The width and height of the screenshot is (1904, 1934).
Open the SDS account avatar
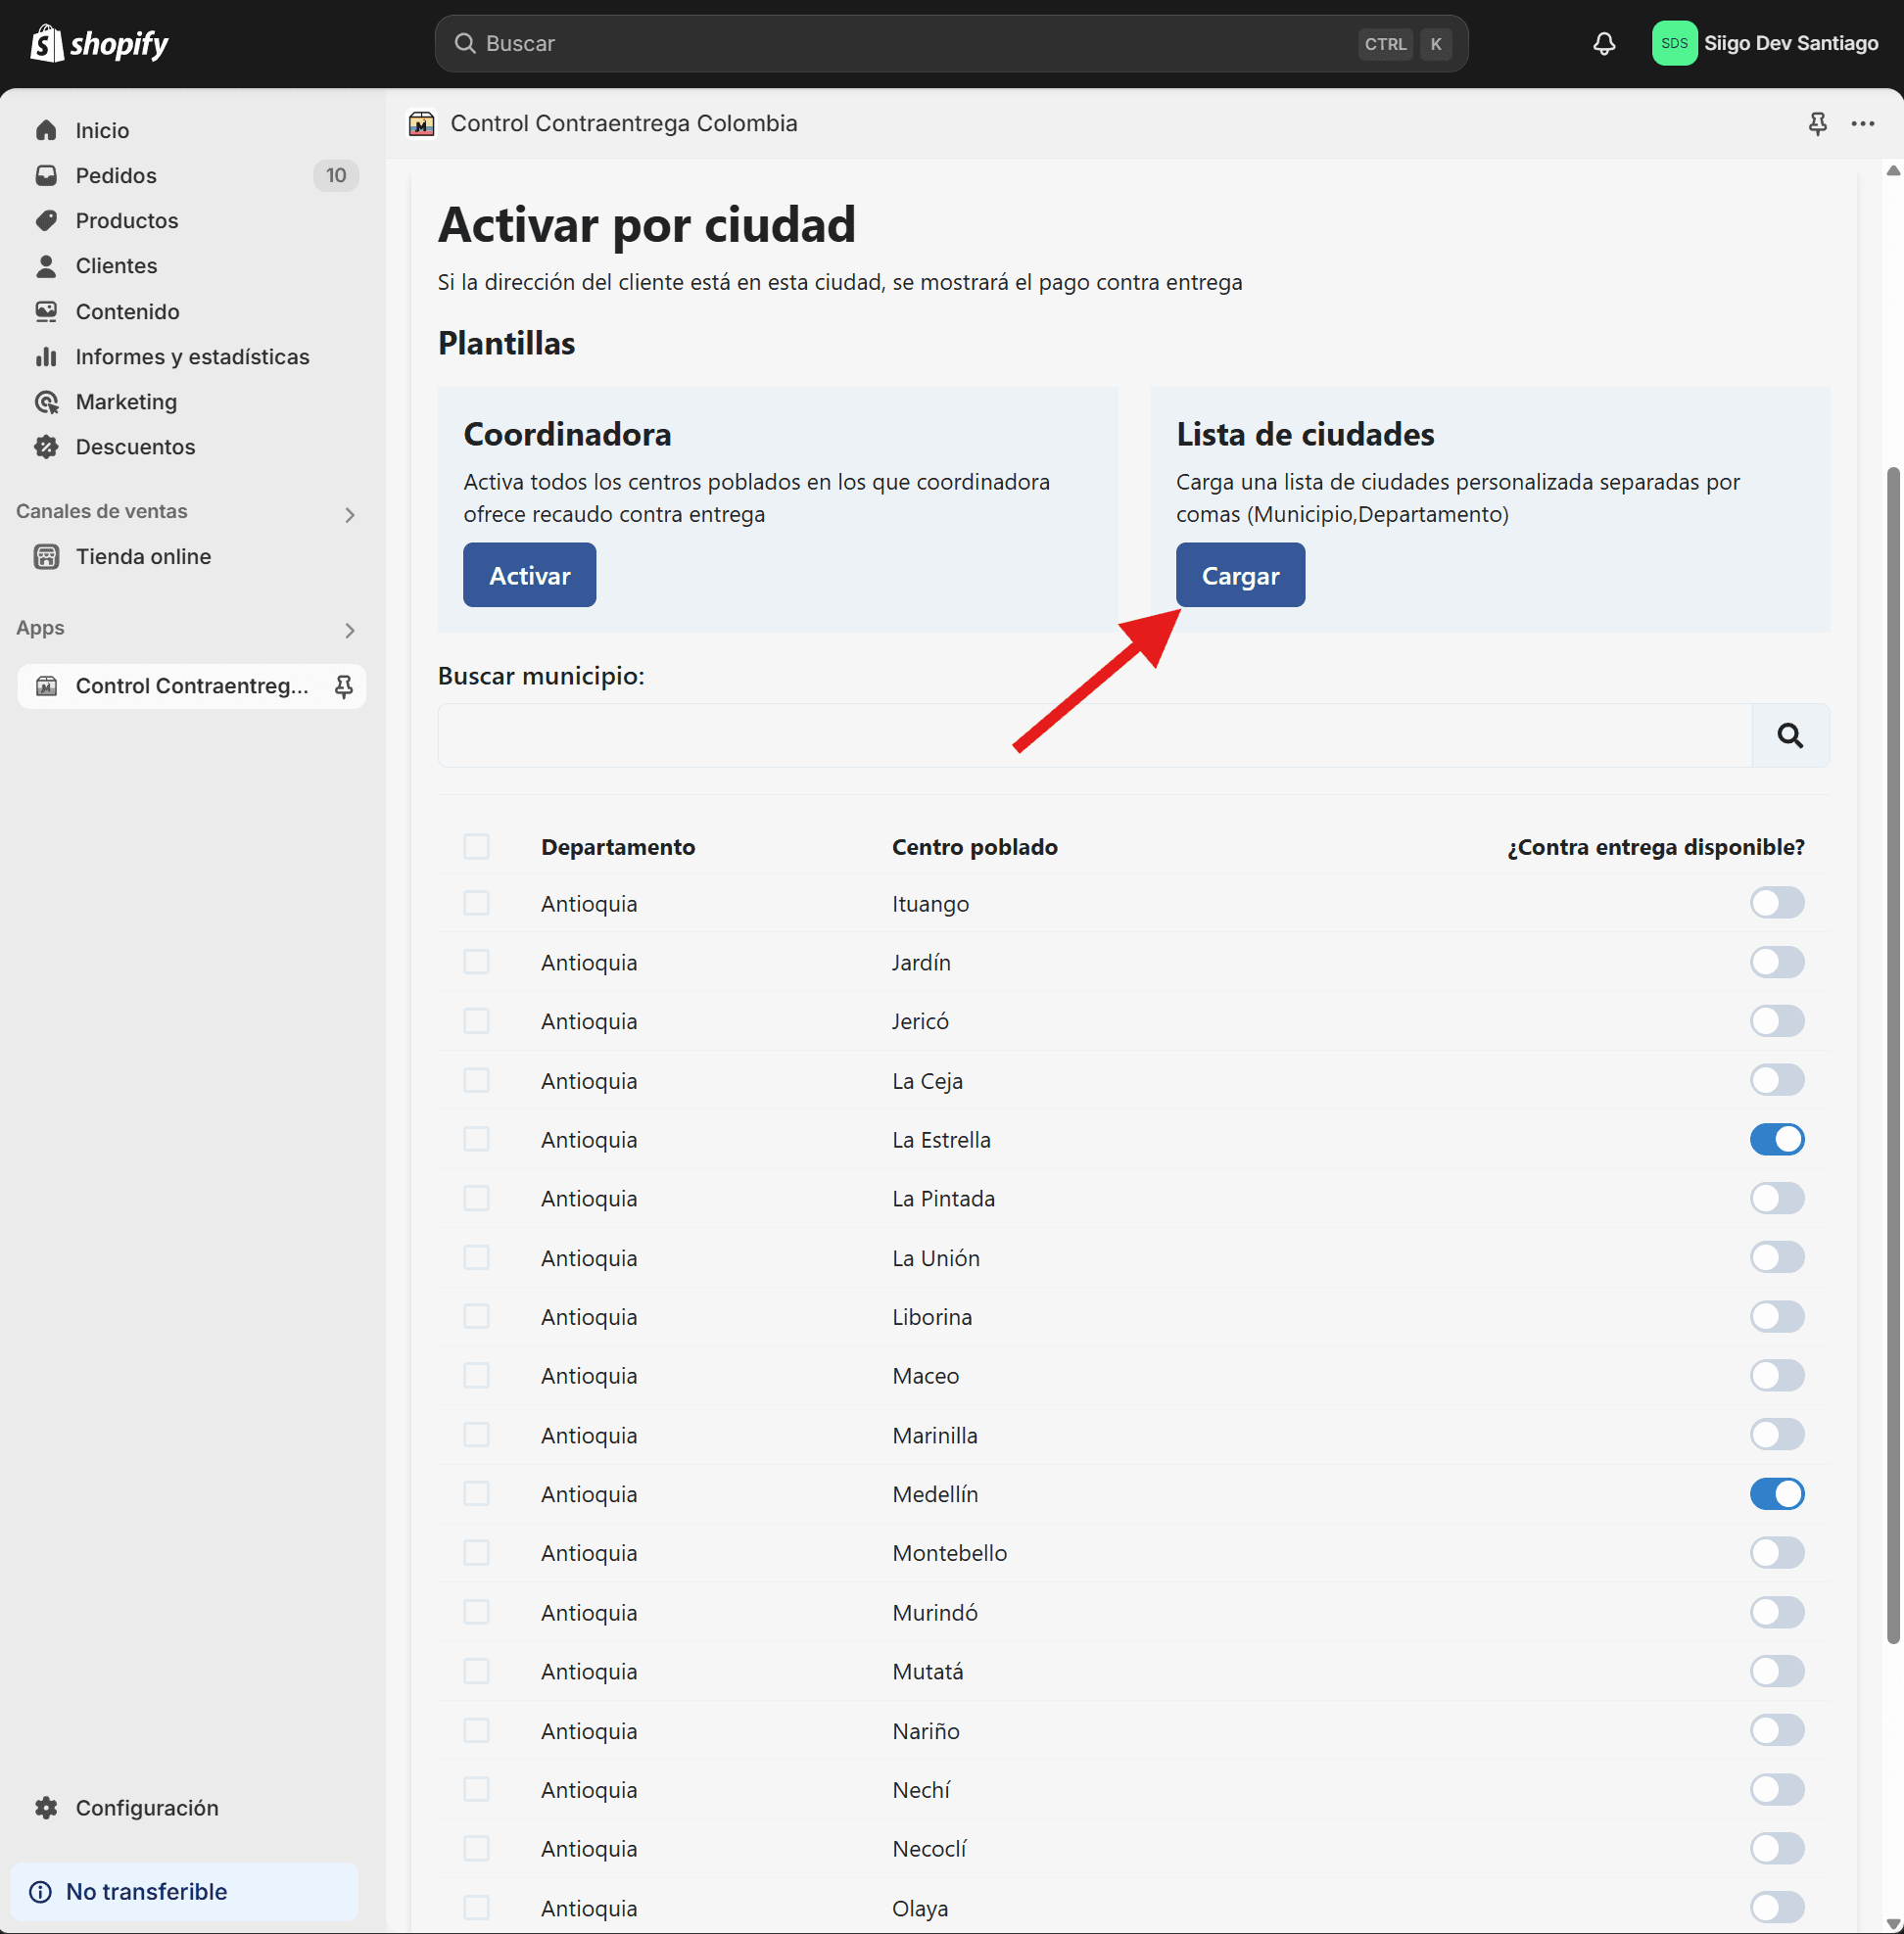(1674, 43)
